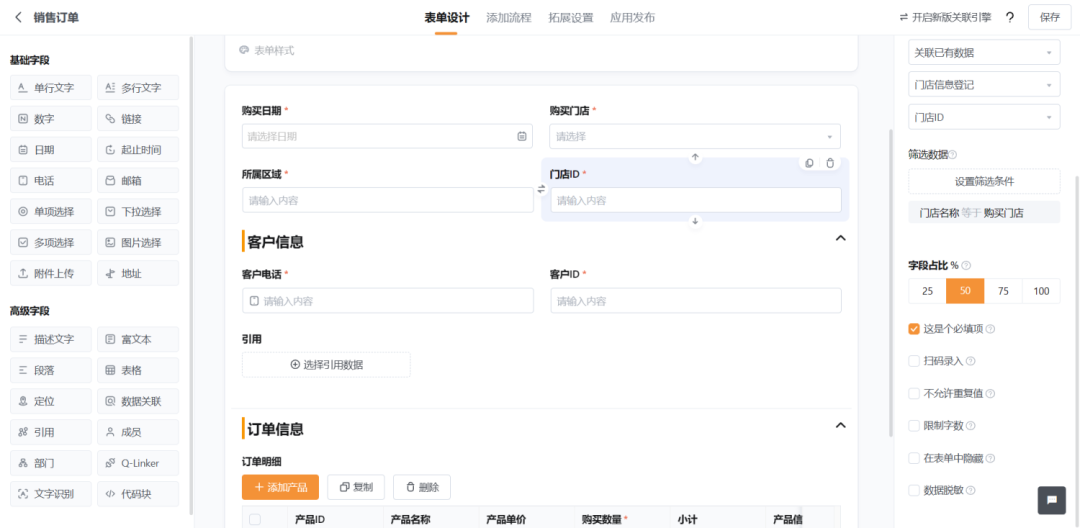This screenshot has width=1080, height=528.
Task: Click the 保存 button
Action: [1050, 18]
